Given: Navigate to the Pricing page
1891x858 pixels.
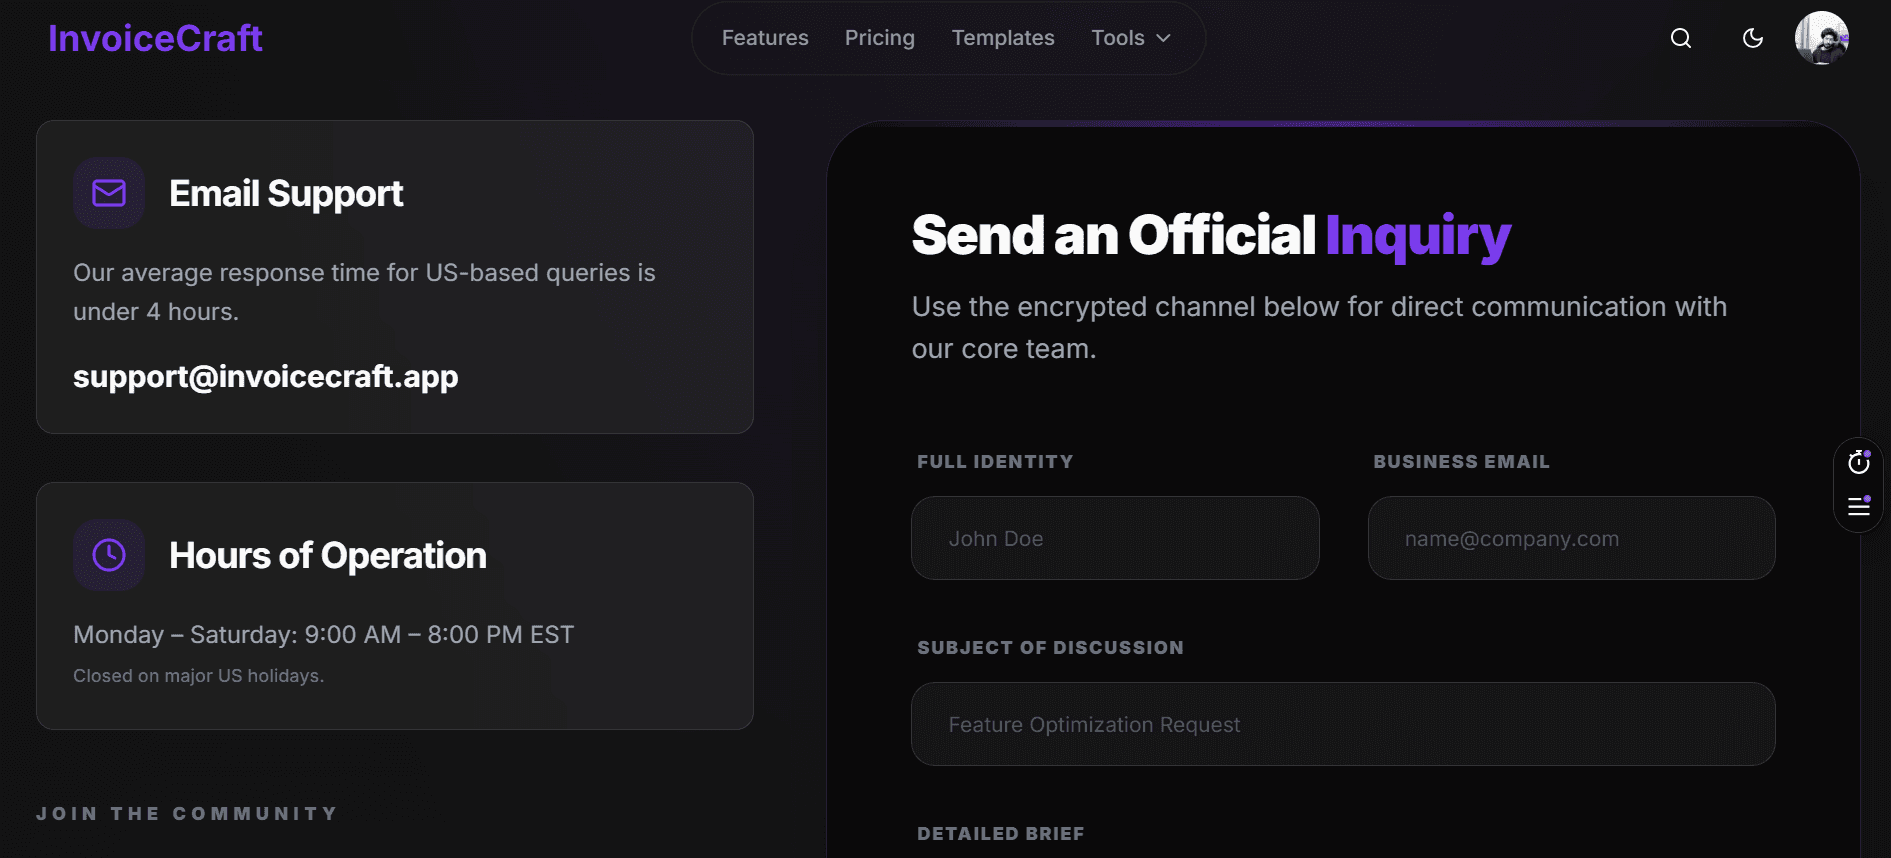Looking at the screenshot, I should coord(880,38).
